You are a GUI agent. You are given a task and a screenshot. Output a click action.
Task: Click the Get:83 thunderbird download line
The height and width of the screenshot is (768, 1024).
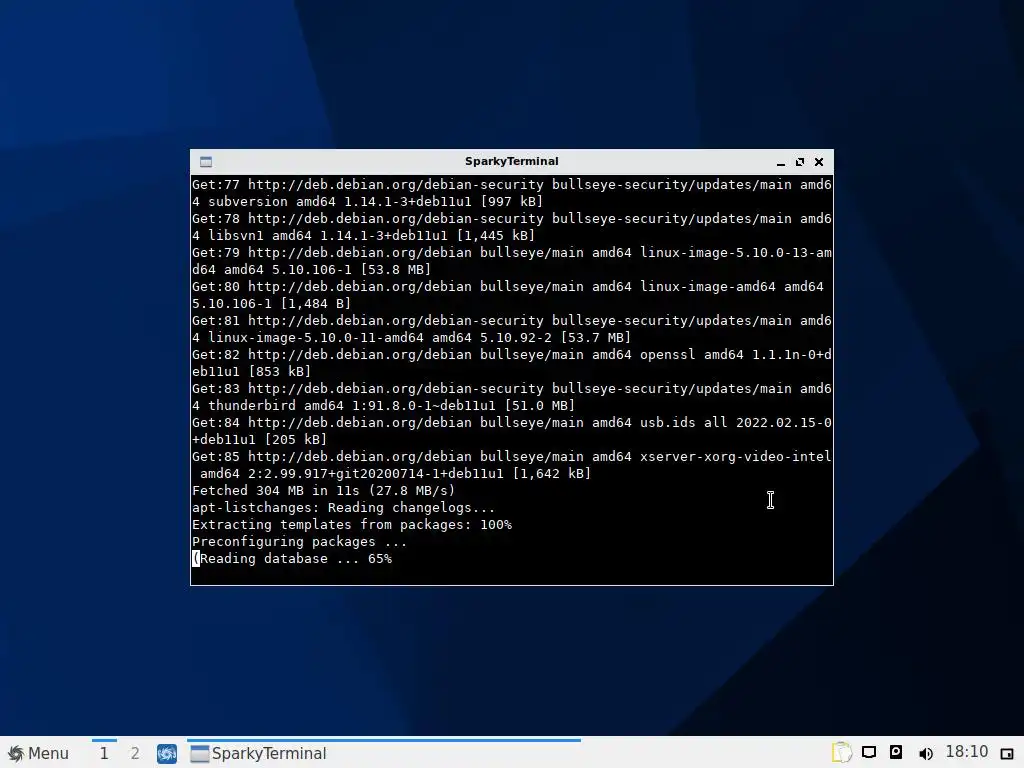[x=511, y=397]
